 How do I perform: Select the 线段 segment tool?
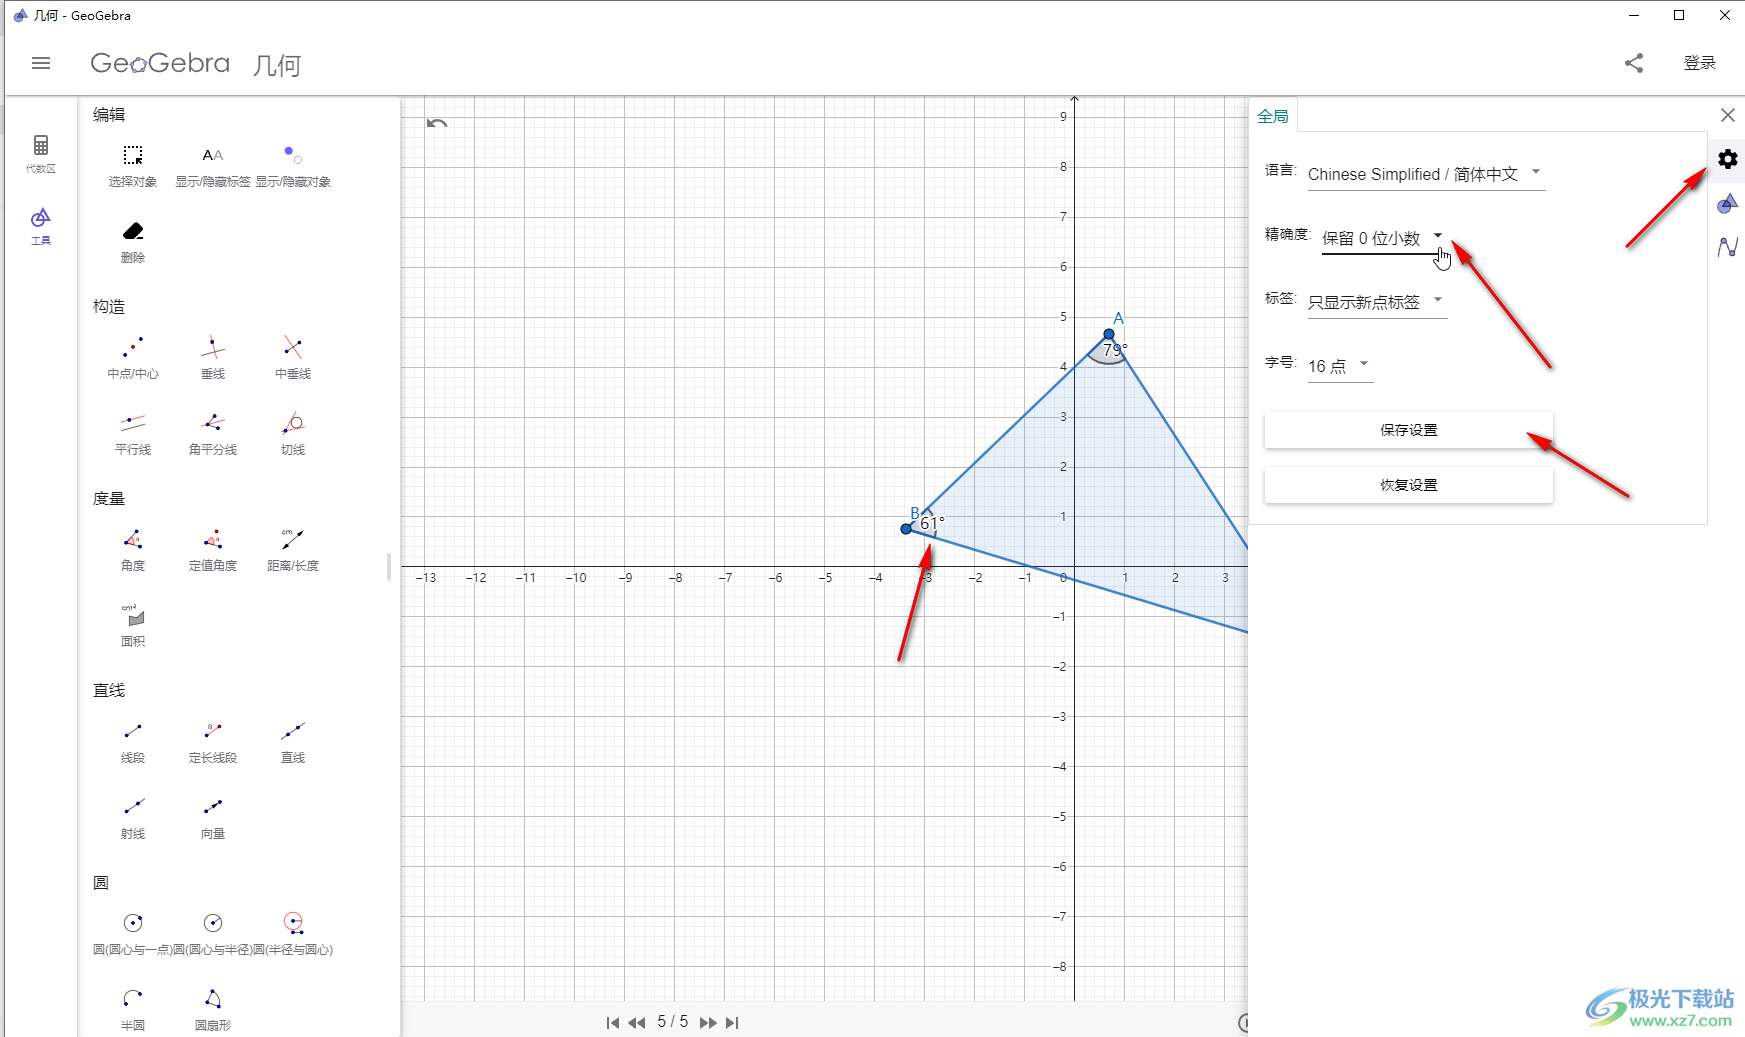(x=133, y=742)
